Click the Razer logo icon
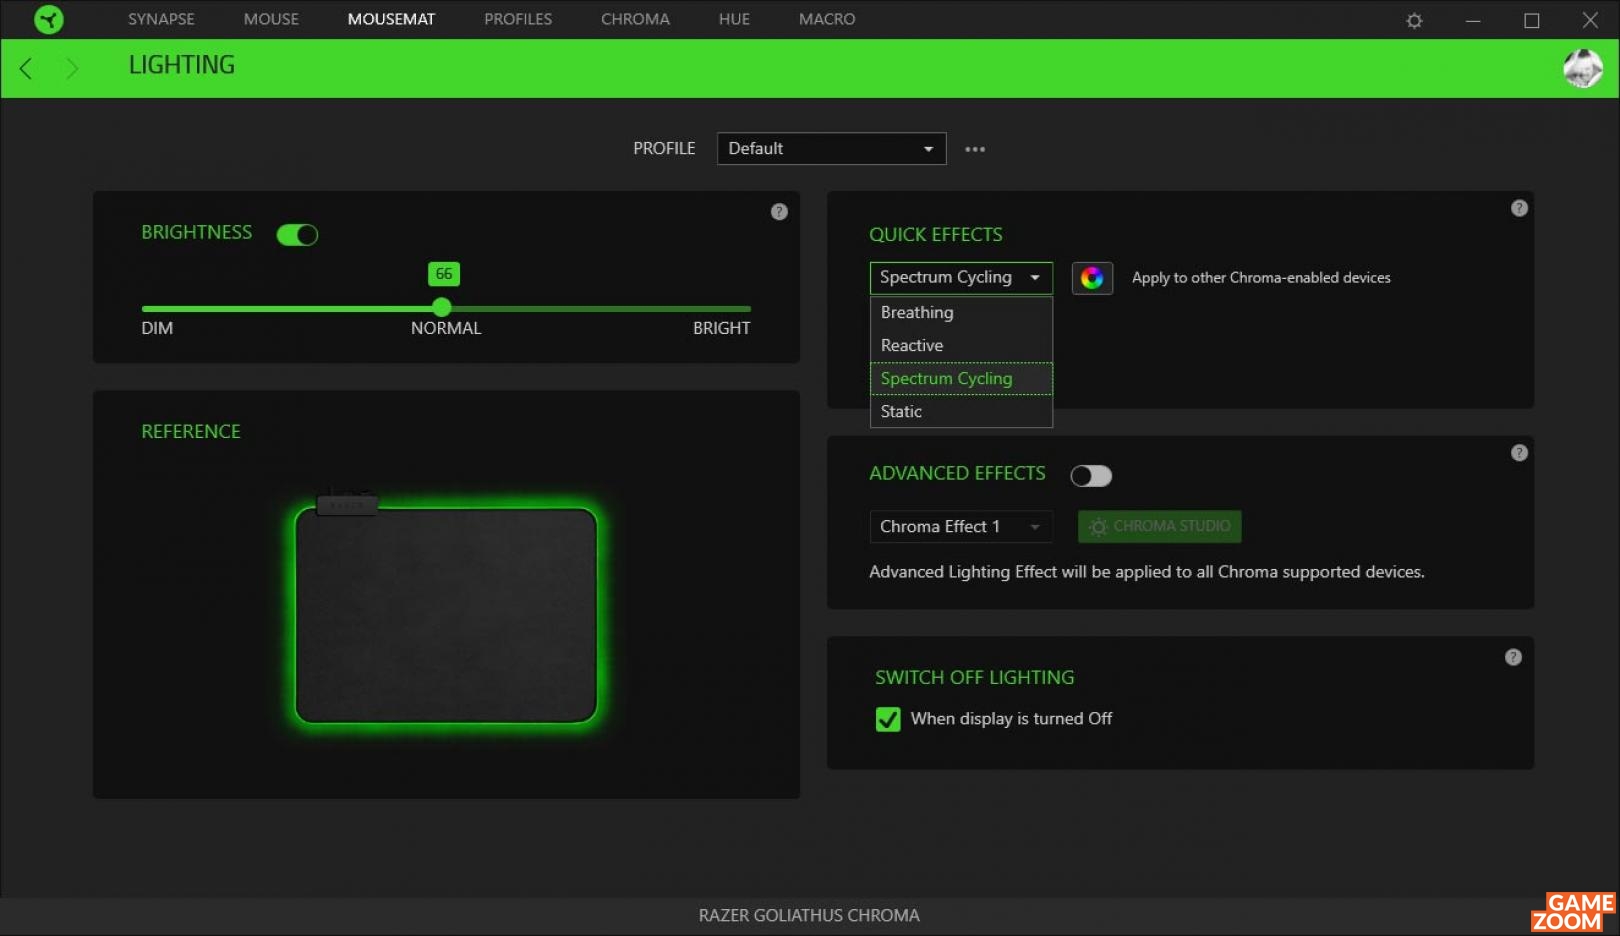Image resolution: width=1620 pixels, height=936 pixels. [x=48, y=19]
